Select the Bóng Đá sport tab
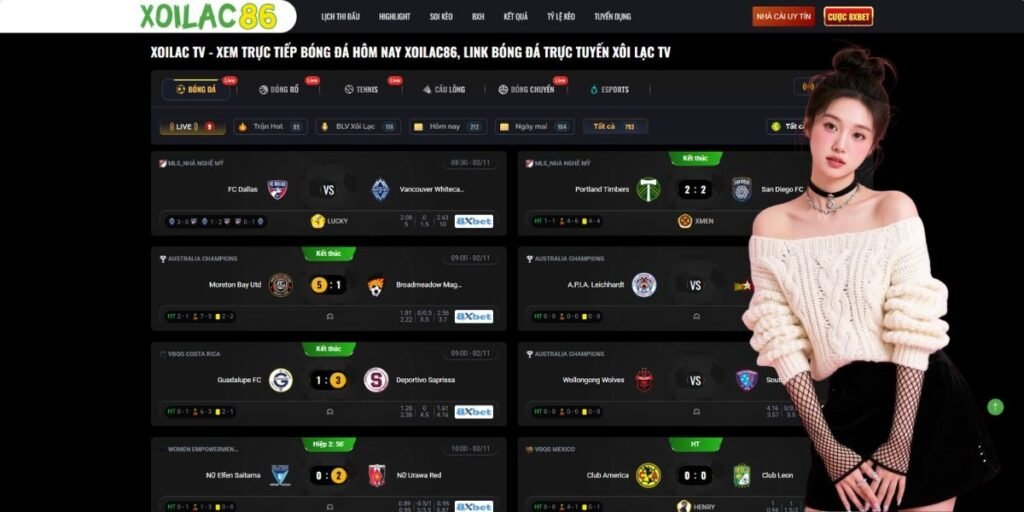Image resolution: width=1024 pixels, height=512 pixels. pos(196,89)
